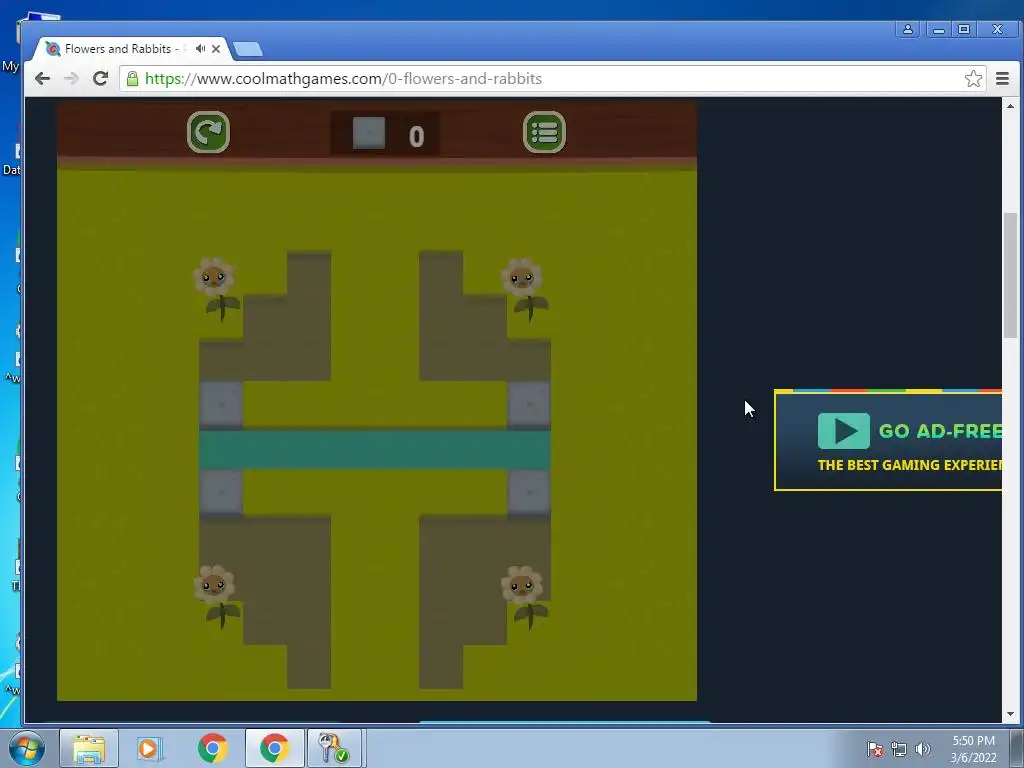Open Action Center flag in system tray
1024x768 pixels.
pos(874,749)
